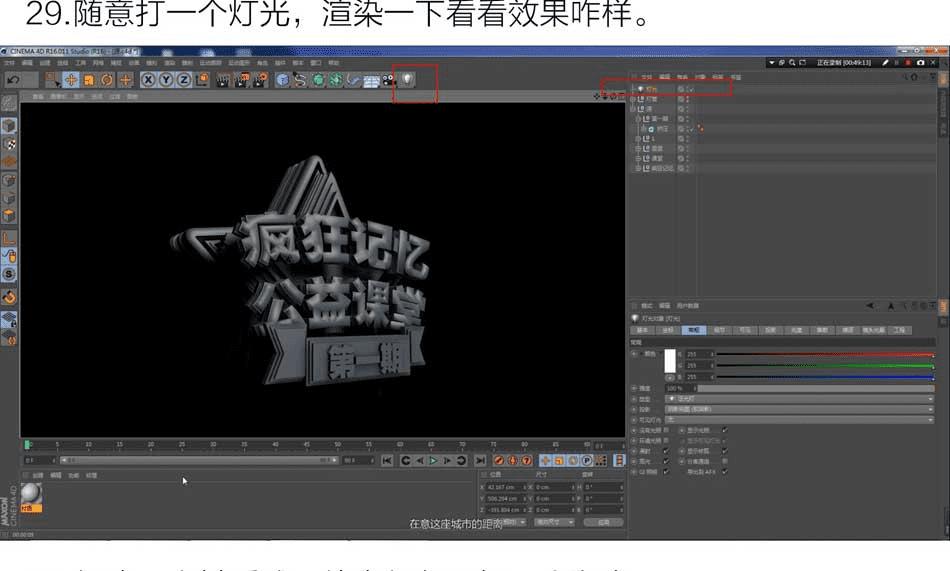This screenshot has height=571, width=950.
Task: Click the 强度 intensity 100% field
Action: [679, 388]
